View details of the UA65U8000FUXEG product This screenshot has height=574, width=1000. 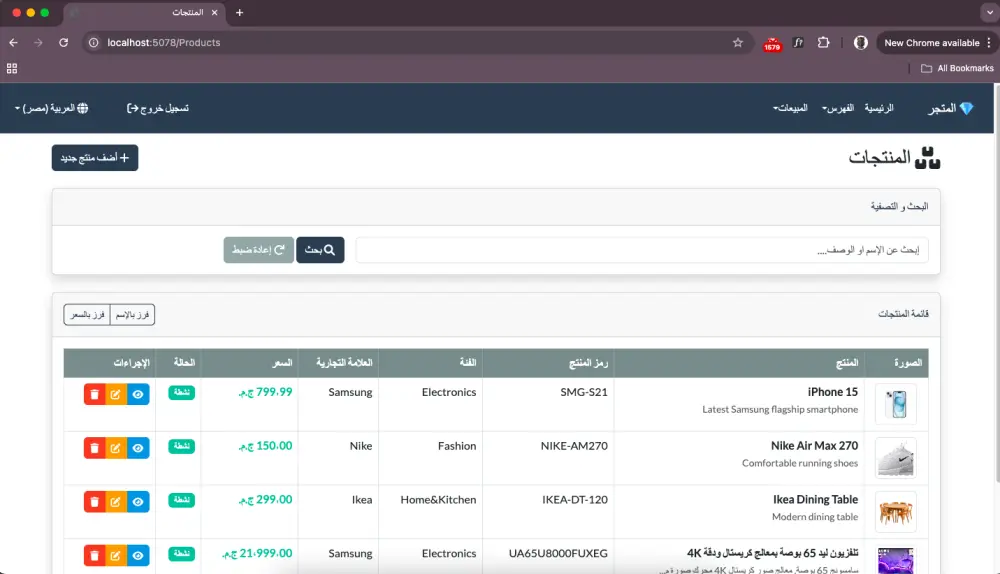coord(138,556)
